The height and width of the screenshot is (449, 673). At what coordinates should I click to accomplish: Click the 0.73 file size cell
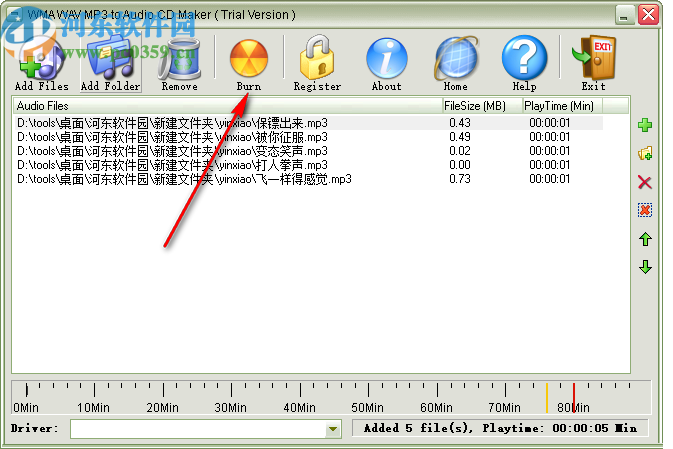pyautogui.click(x=460, y=179)
